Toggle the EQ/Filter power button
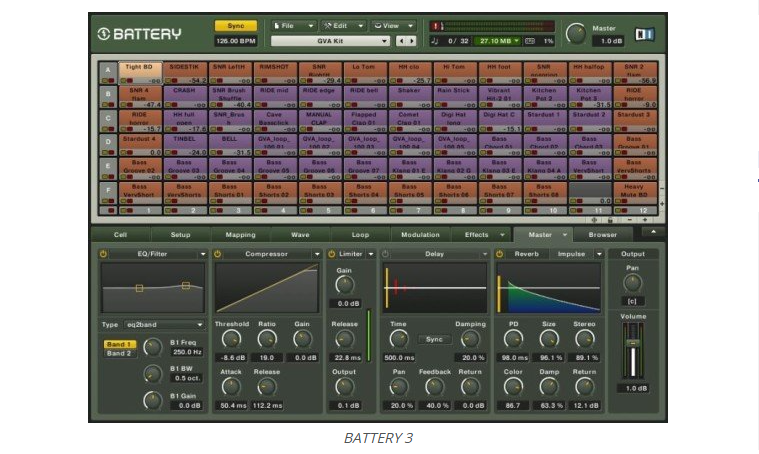 (103, 254)
